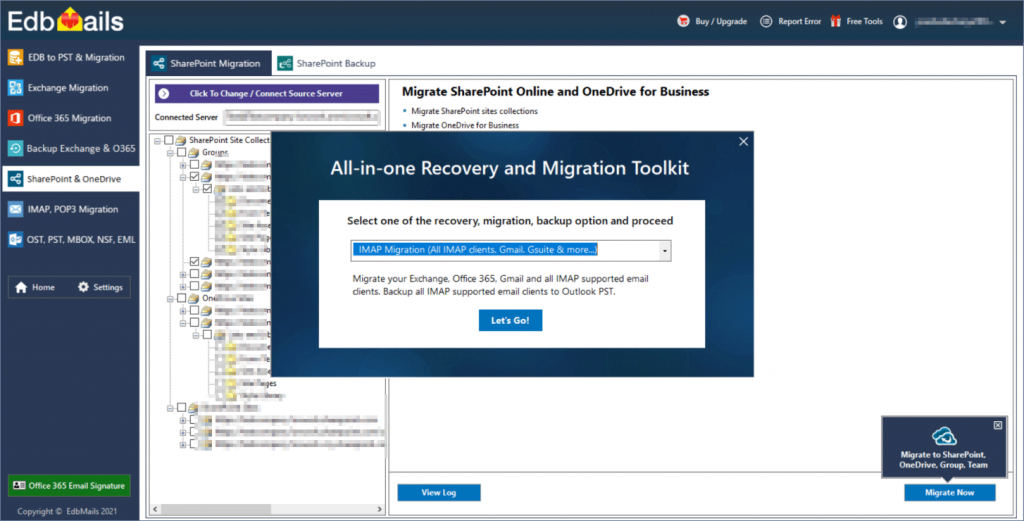The image size is (1024, 521).
Task: Open the migration option dropdown arrow
Action: tap(665, 251)
